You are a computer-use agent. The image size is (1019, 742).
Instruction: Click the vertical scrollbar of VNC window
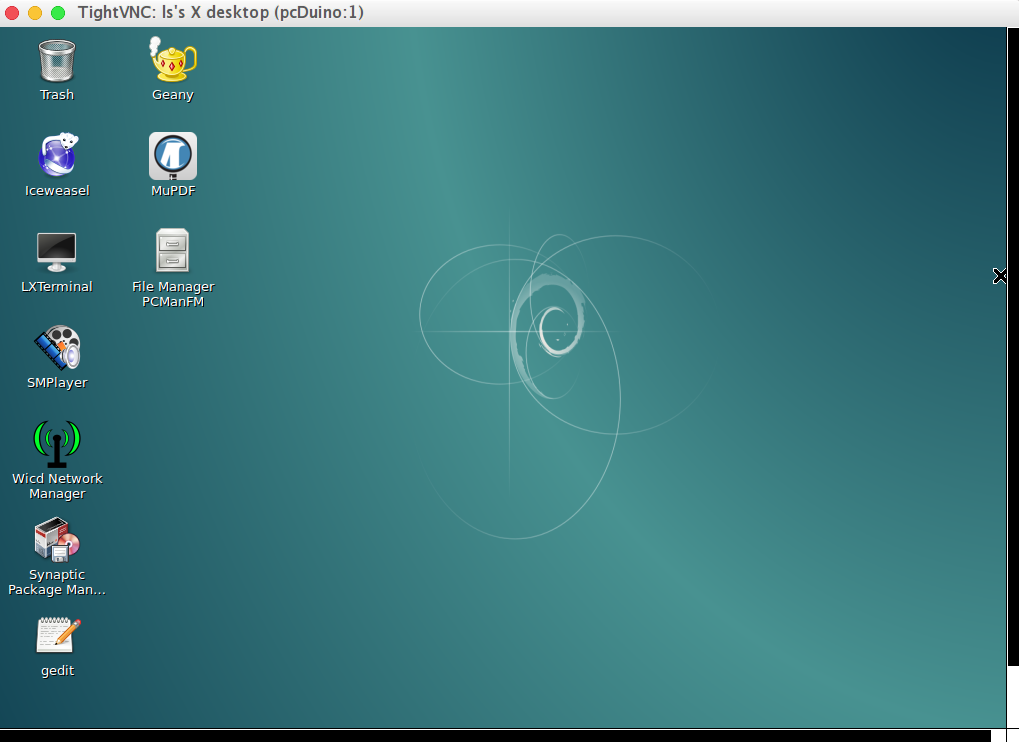click(x=1013, y=346)
